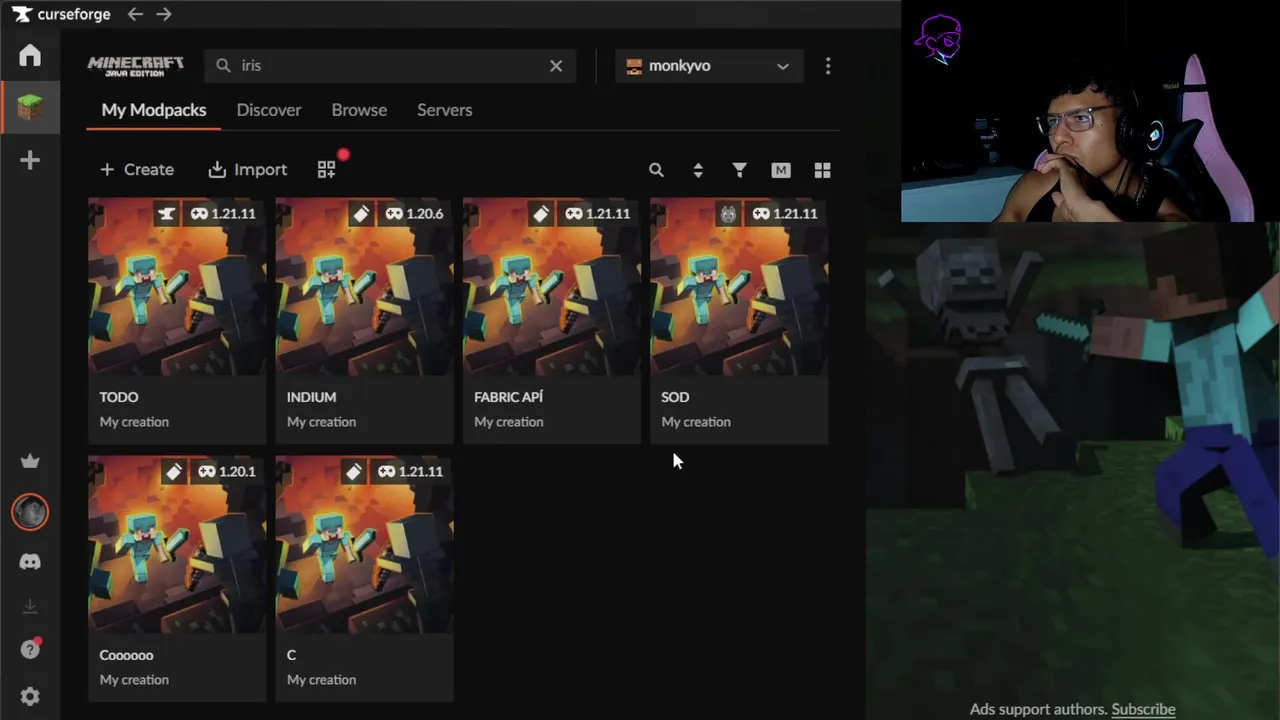Screen dimensions: 1280x720
Task: Navigate forward with the right arrow
Action: (x=164, y=14)
